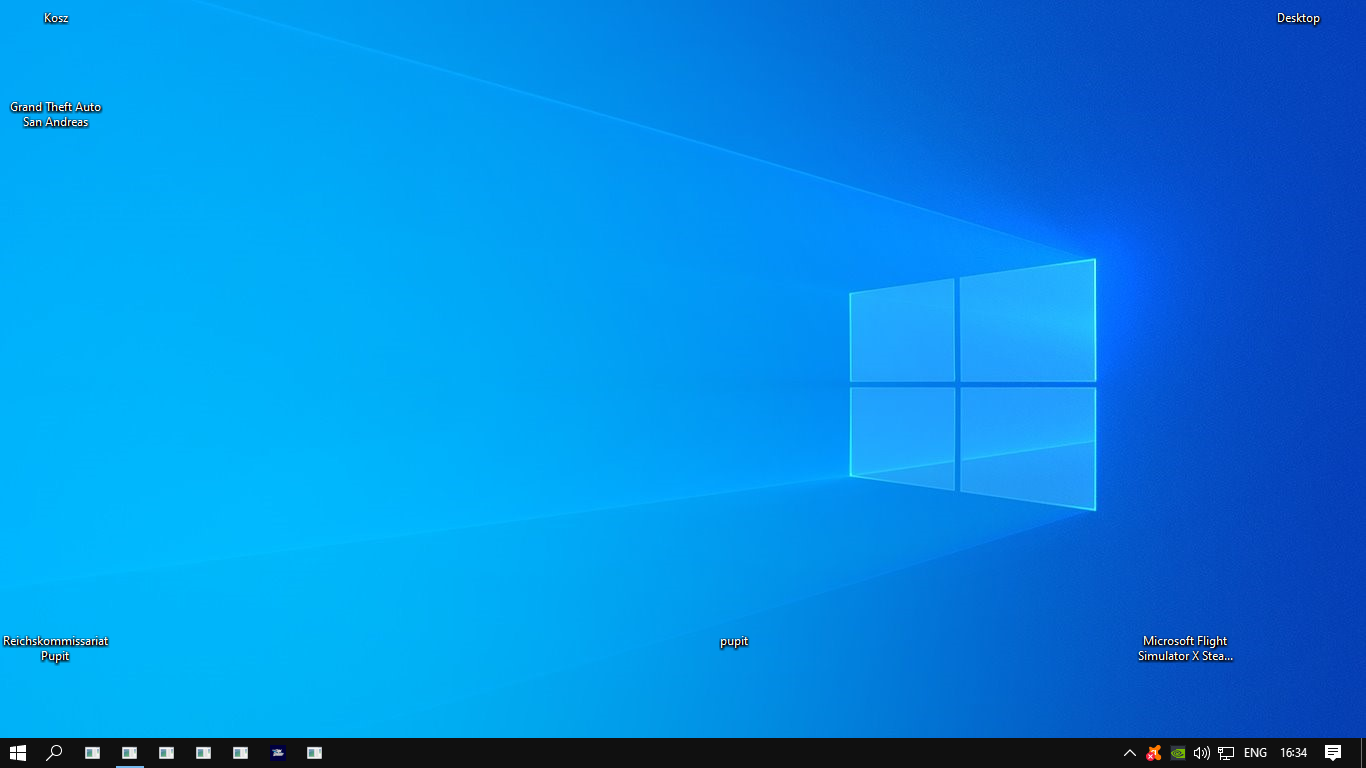The width and height of the screenshot is (1366, 768).
Task: Change ENG input language
Action: 1255,753
